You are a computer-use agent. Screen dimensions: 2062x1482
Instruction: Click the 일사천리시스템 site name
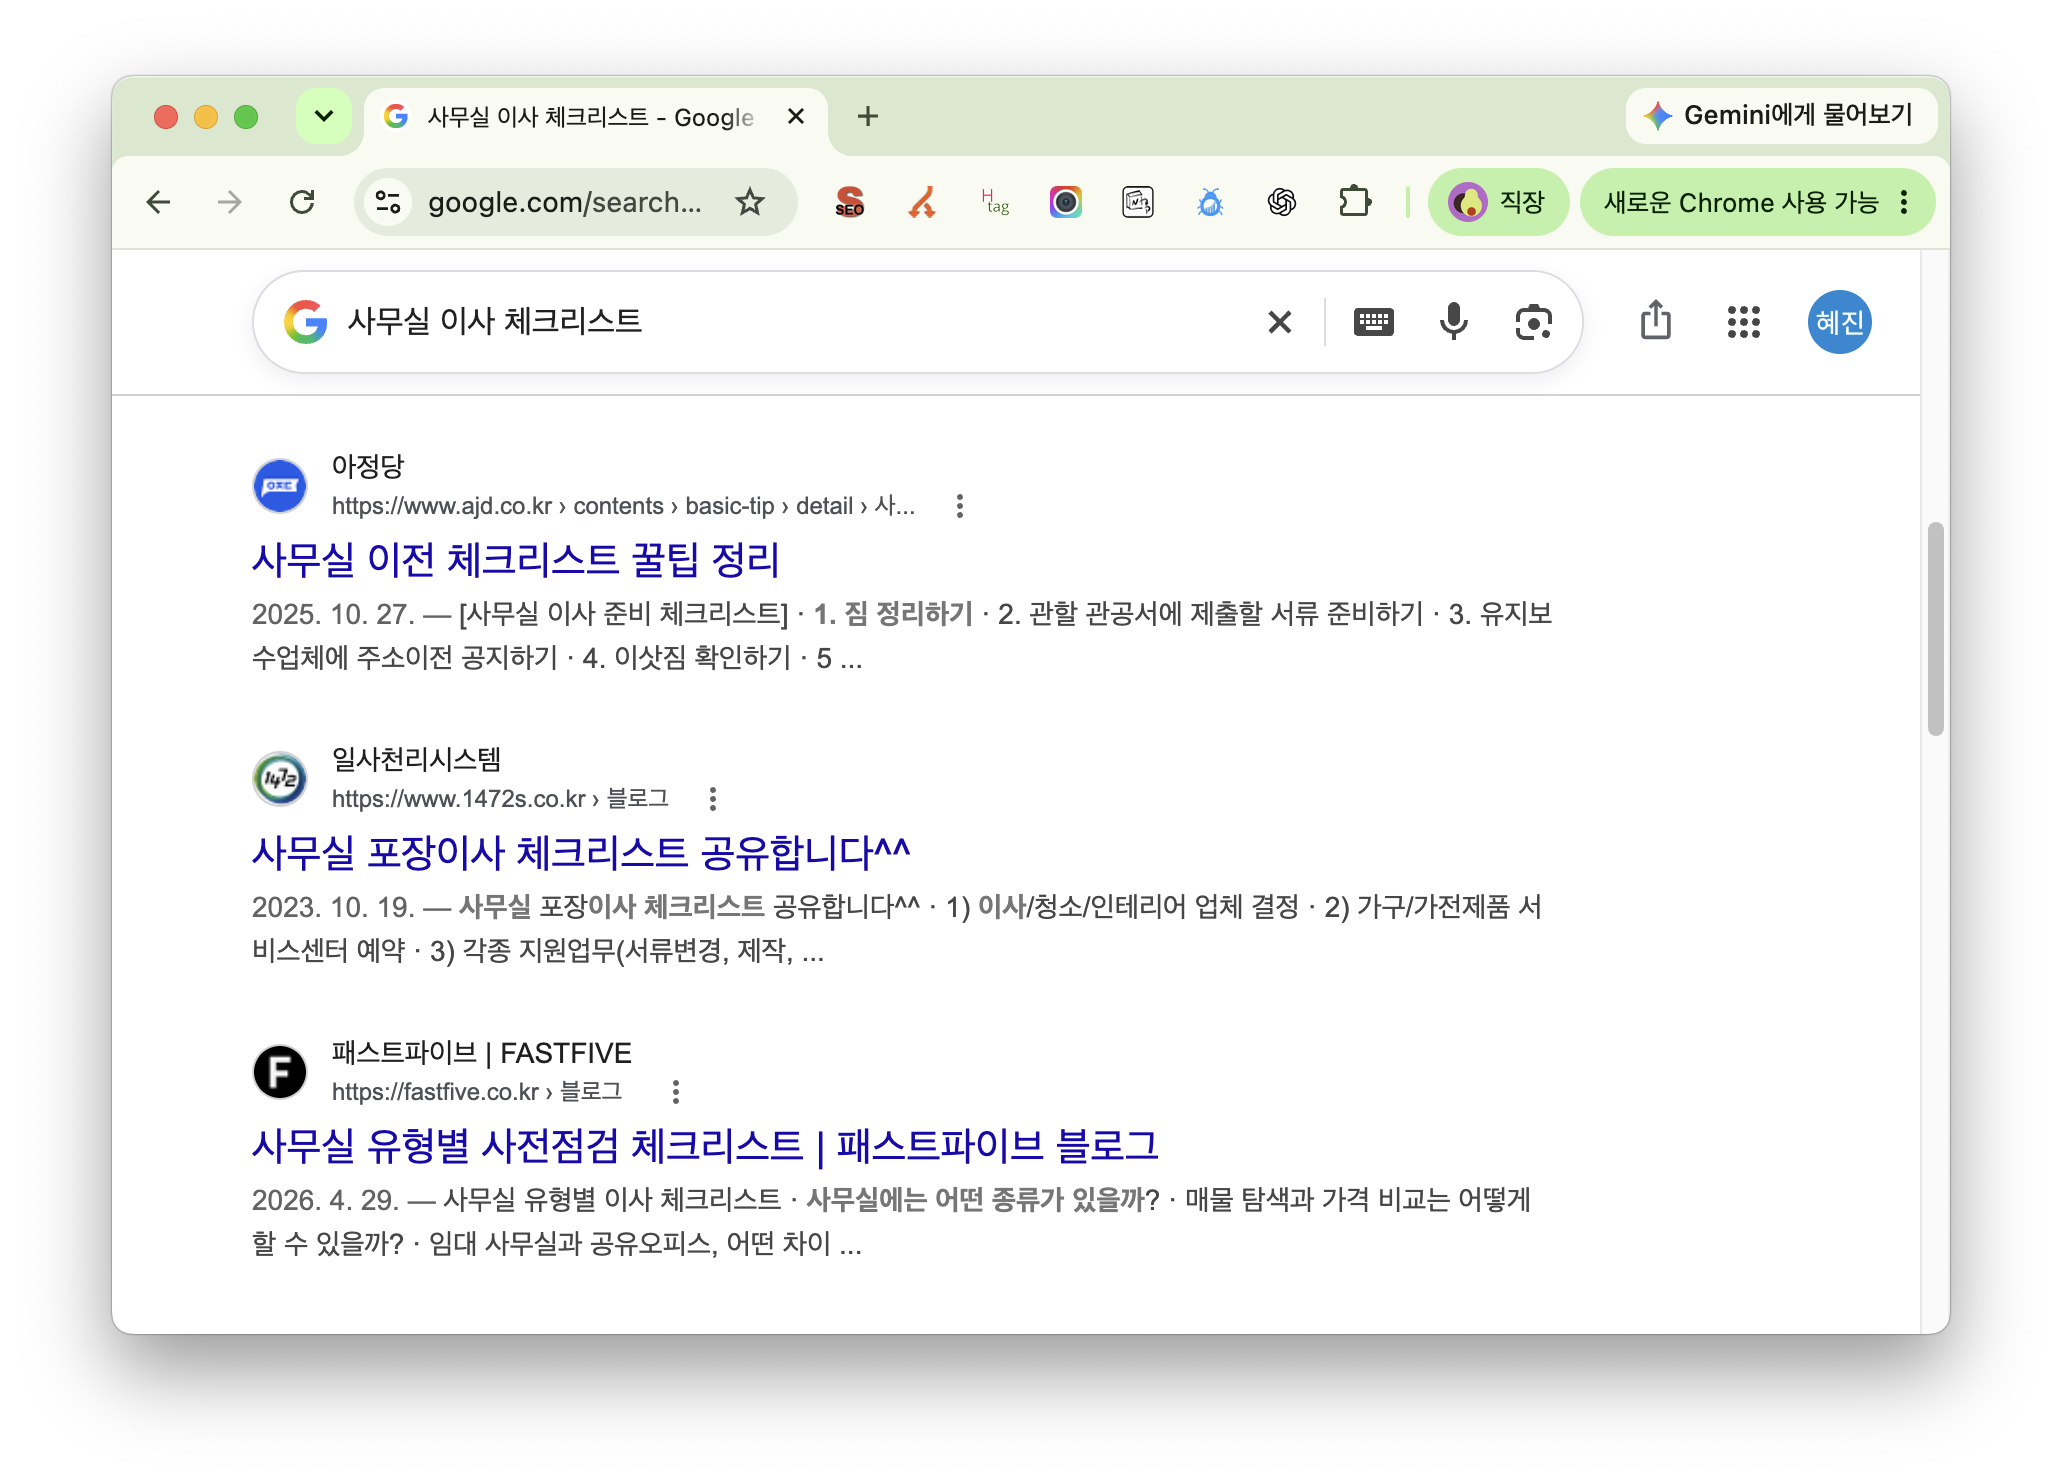click(x=416, y=759)
